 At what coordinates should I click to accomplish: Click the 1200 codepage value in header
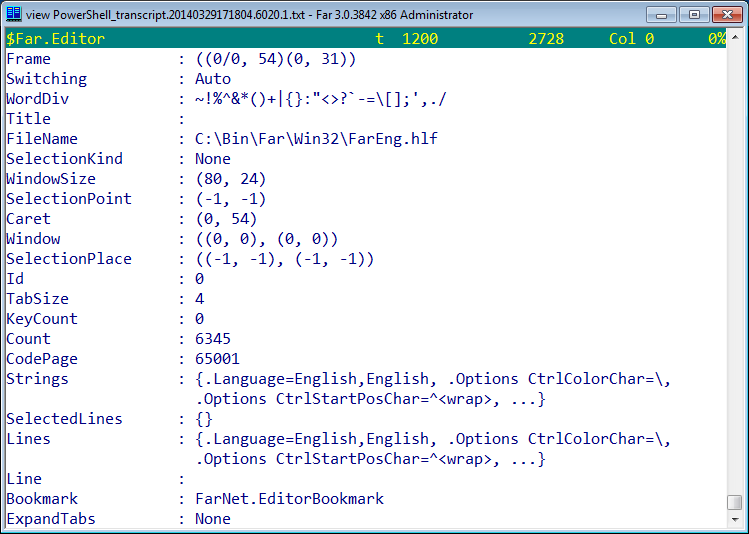tap(420, 39)
